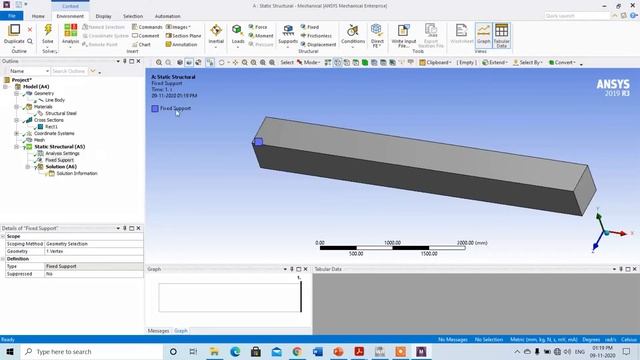The width and height of the screenshot is (640, 360).
Task: Click the Images dropdown button
Action: 178,27
